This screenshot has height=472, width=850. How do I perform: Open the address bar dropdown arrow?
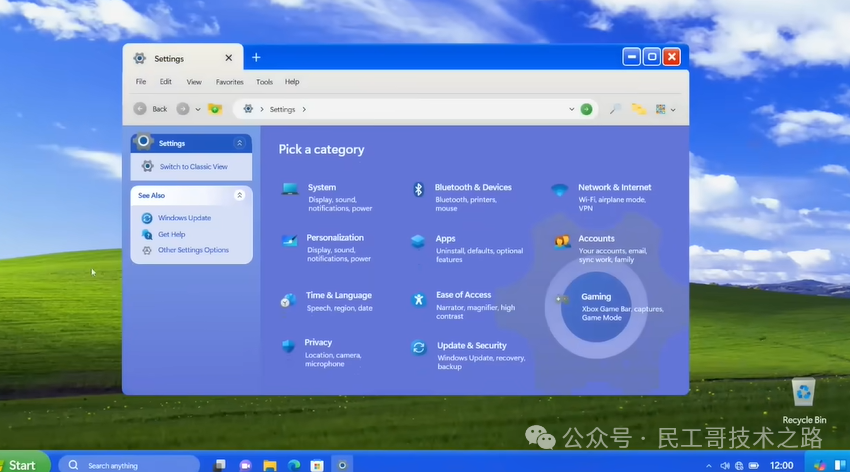click(571, 109)
